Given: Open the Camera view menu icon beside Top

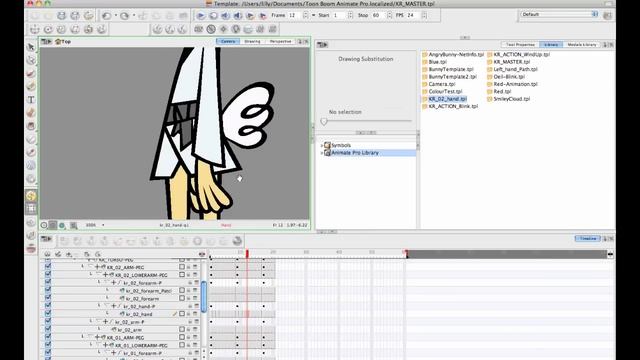Looking at the screenshot, I should pos(46,41).
